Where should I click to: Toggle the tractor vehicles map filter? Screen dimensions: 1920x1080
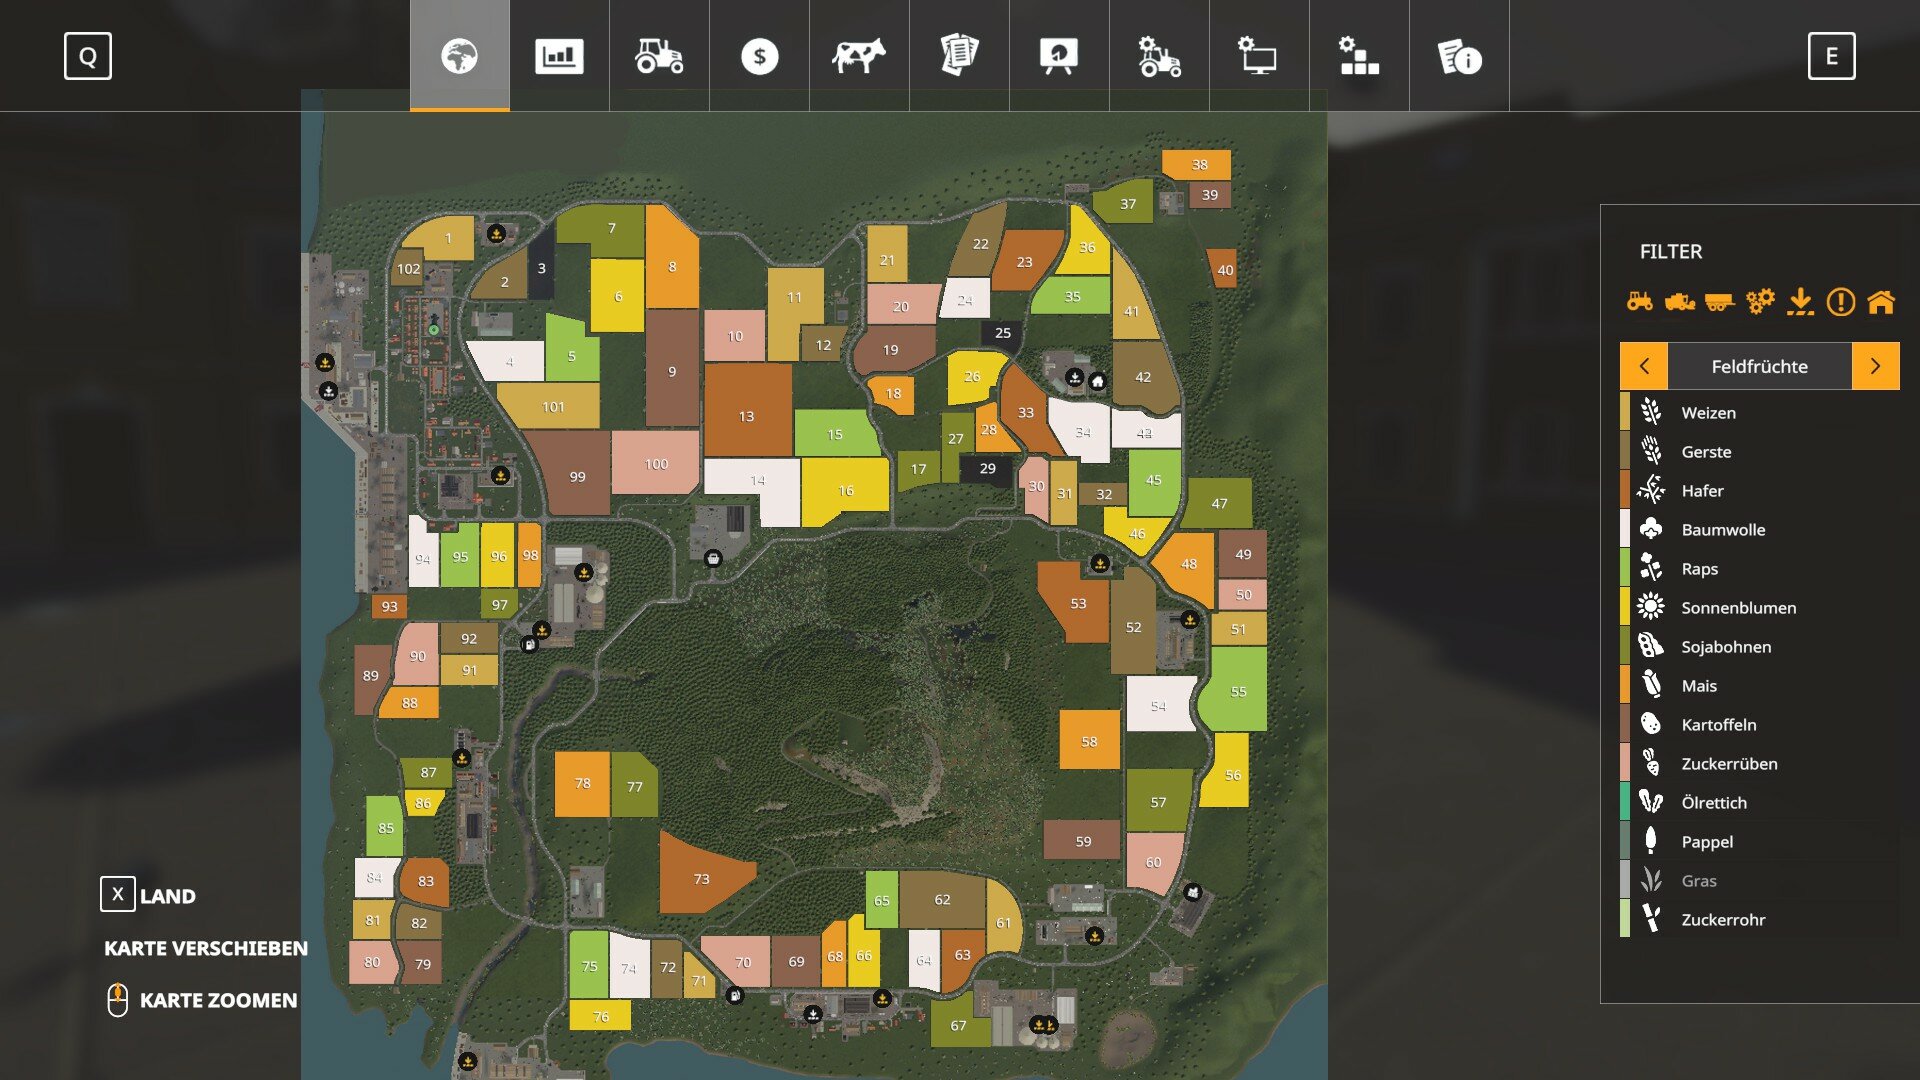[x=1639, y=301]
